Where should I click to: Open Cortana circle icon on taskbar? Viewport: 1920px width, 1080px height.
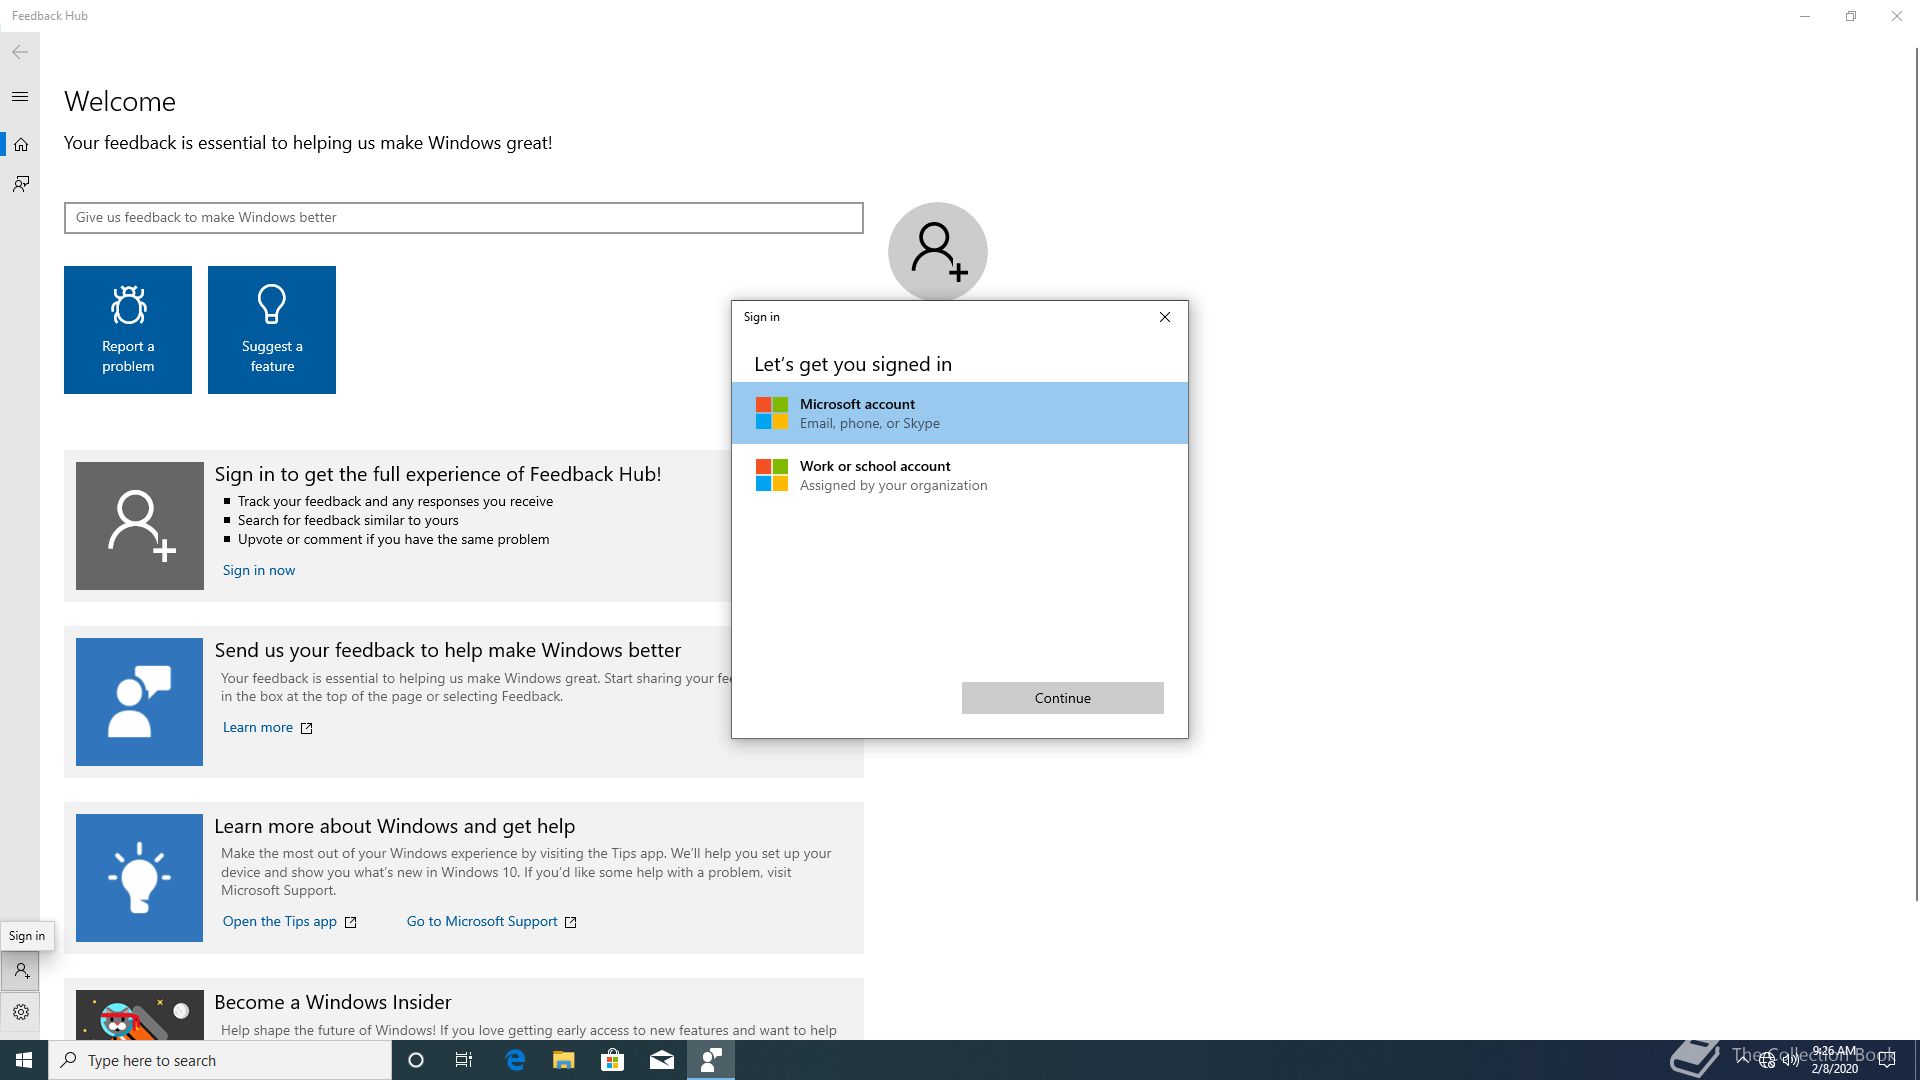pyautogui.click(x=416, y=1060)
